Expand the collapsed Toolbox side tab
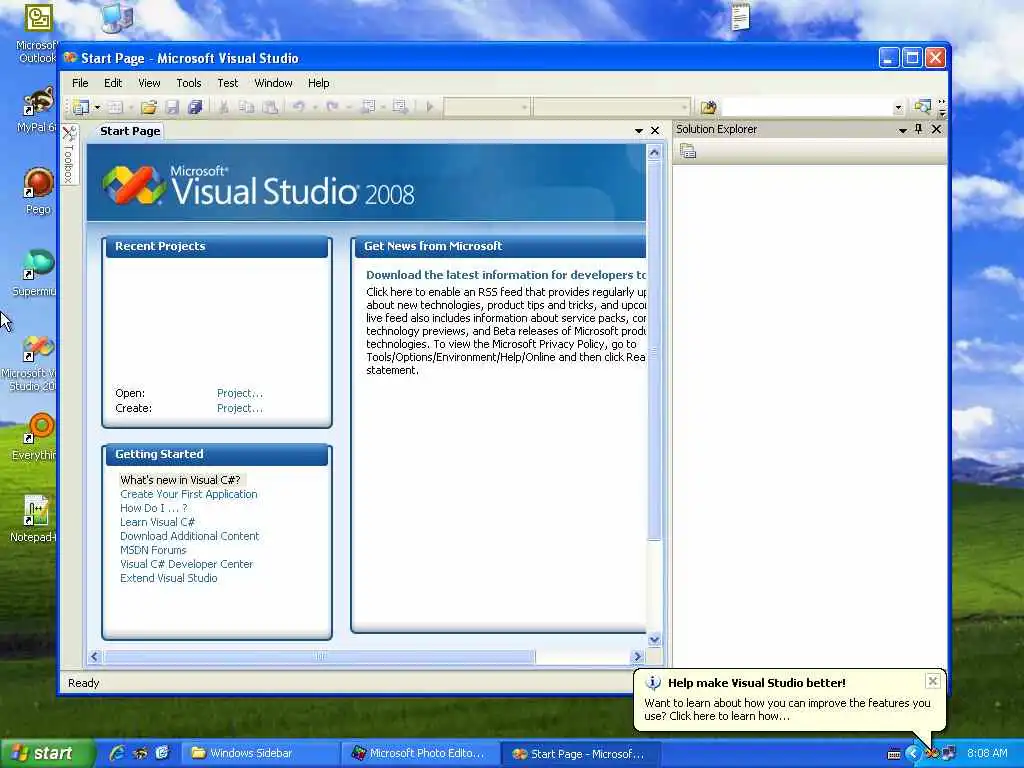1024x768 pixels. tap(69, 155)
